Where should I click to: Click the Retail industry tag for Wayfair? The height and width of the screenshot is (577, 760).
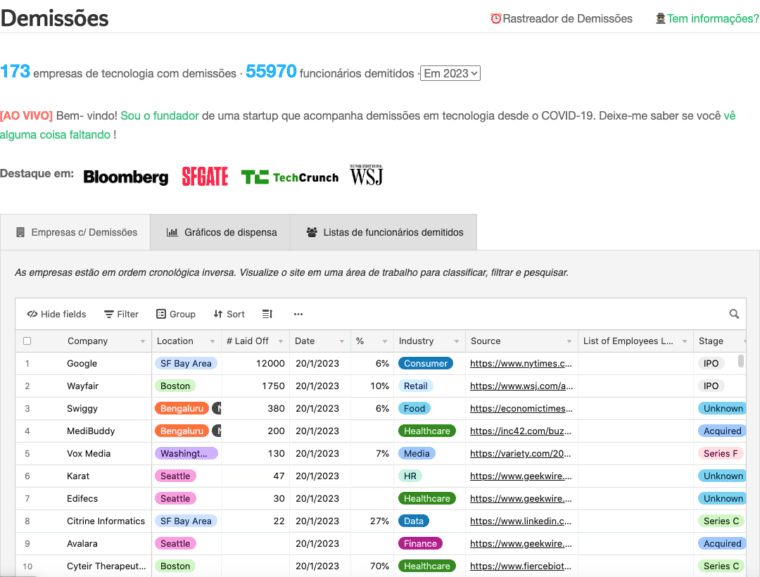click(416, 386)
